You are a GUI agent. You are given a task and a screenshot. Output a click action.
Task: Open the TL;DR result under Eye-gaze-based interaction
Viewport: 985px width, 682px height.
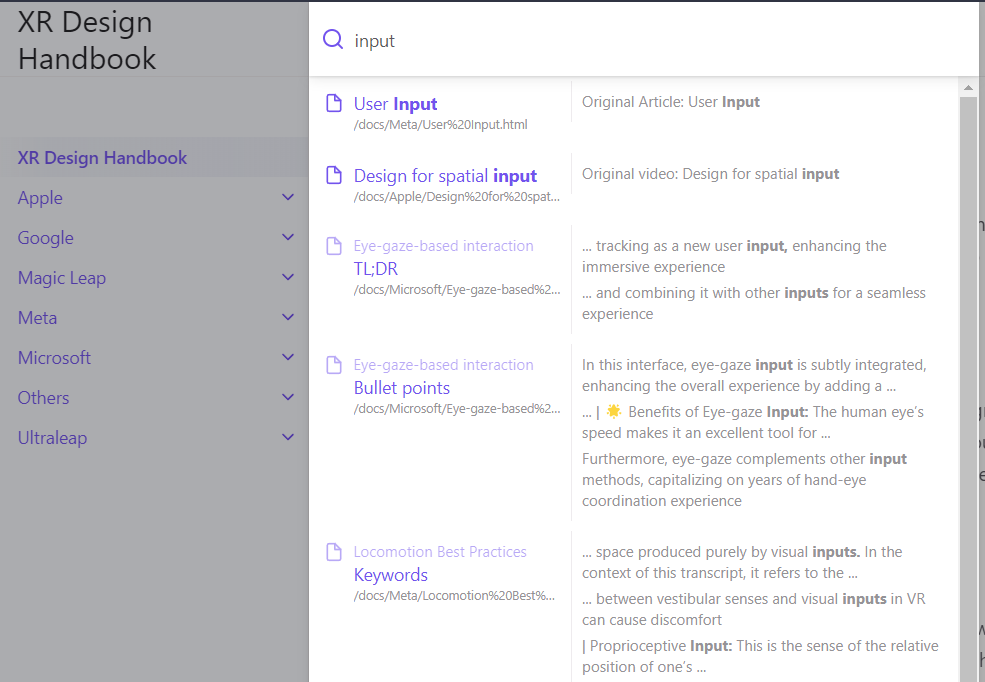[376, 269]
